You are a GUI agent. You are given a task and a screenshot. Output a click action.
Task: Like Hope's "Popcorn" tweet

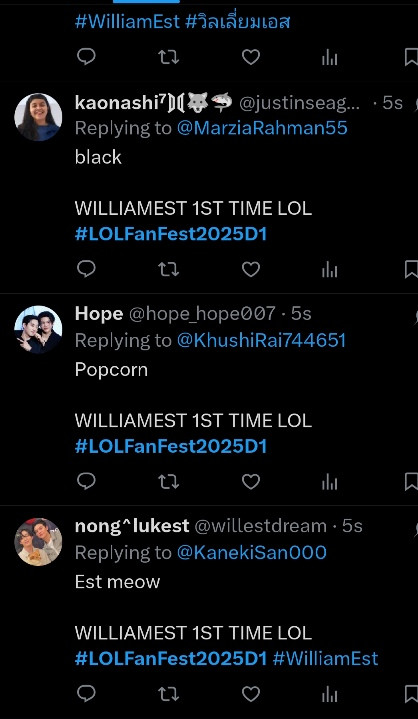click(x=251, y=481)
